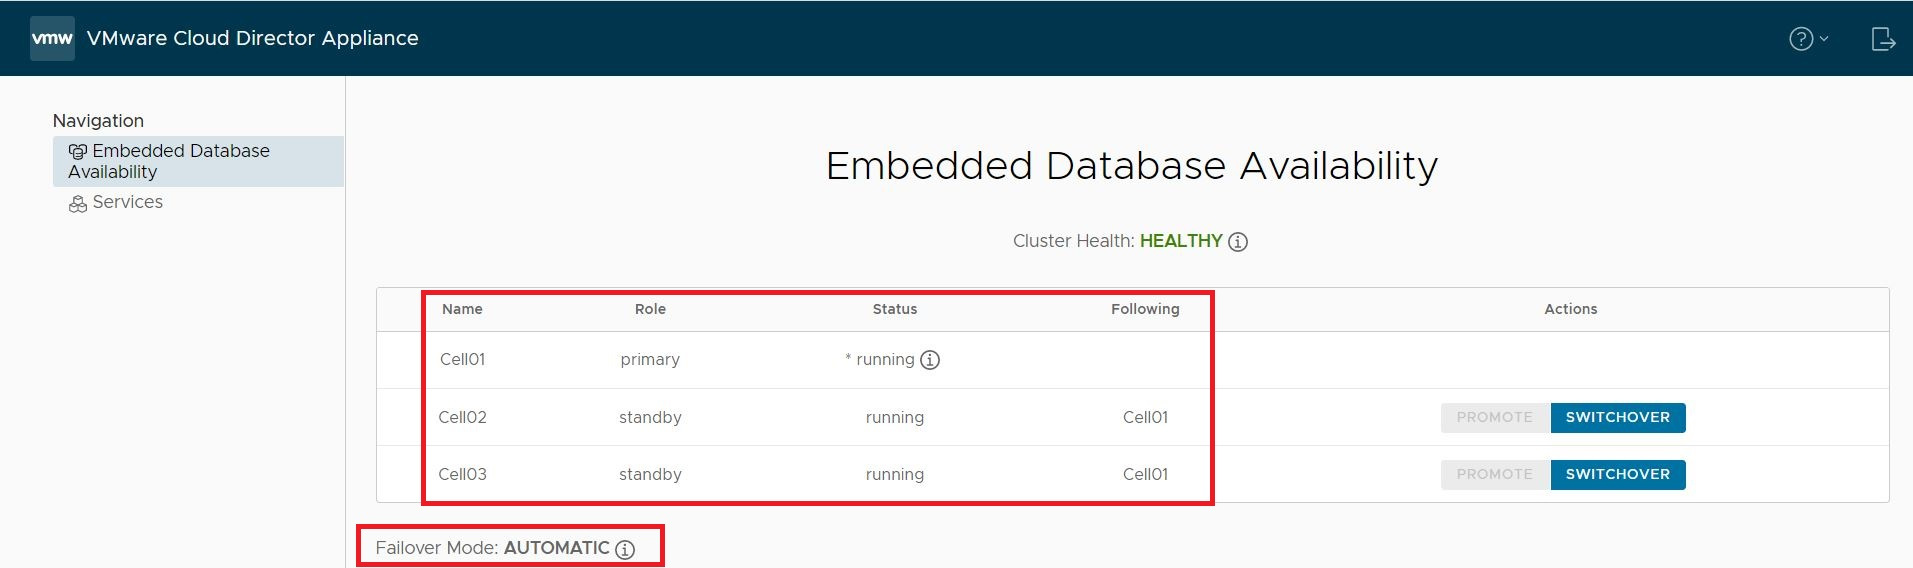Expand the help menu chevron
The width and height of the screenshot is (1913, 568).
1824,39
